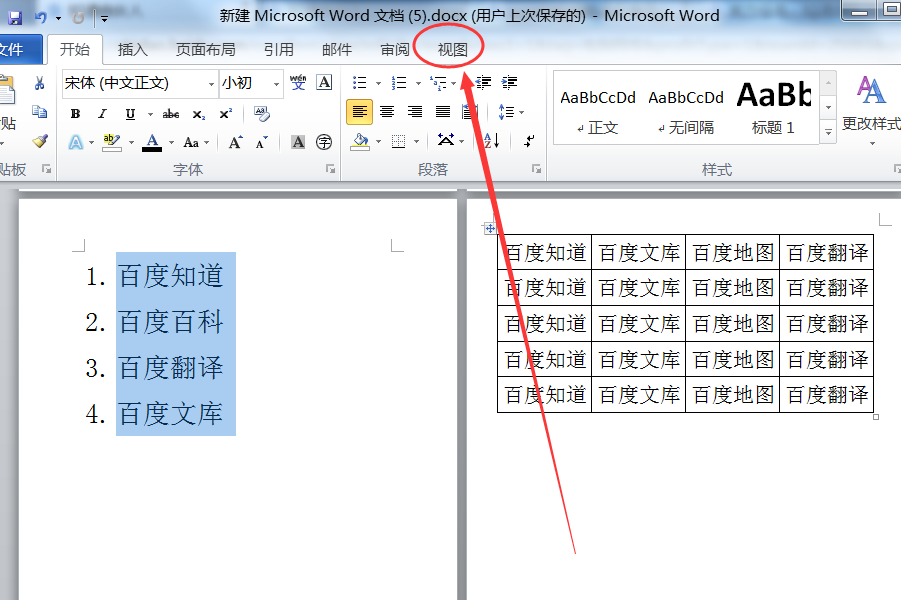Image resolution: width=901 pixels, height=600 pixels.
Task: Apply the 正文 (Normal) style
Action: pyautogui.click(x=598, y=109)
